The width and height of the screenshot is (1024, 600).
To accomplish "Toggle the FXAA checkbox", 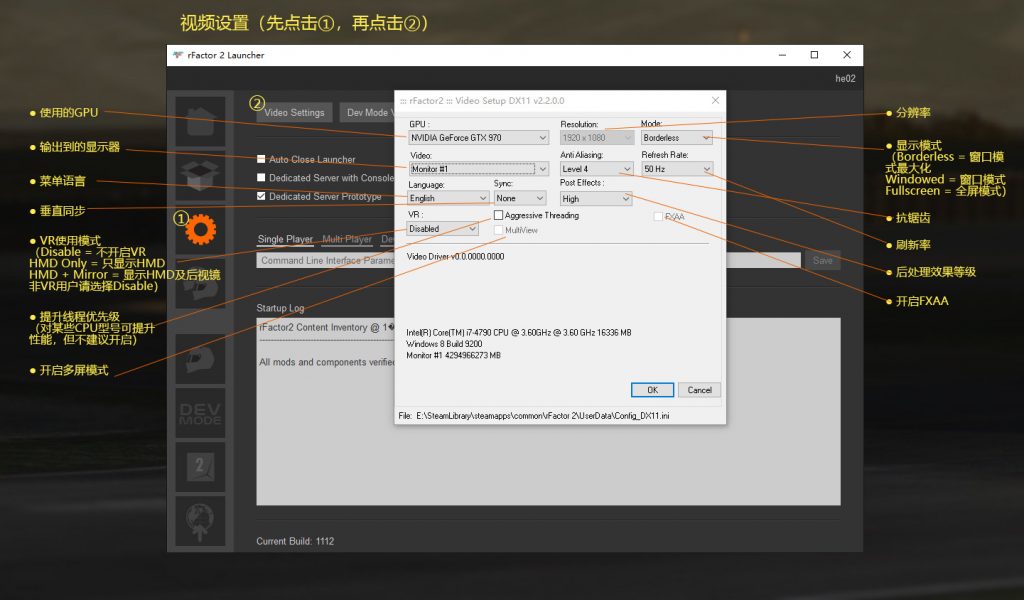I will (658, 216).
